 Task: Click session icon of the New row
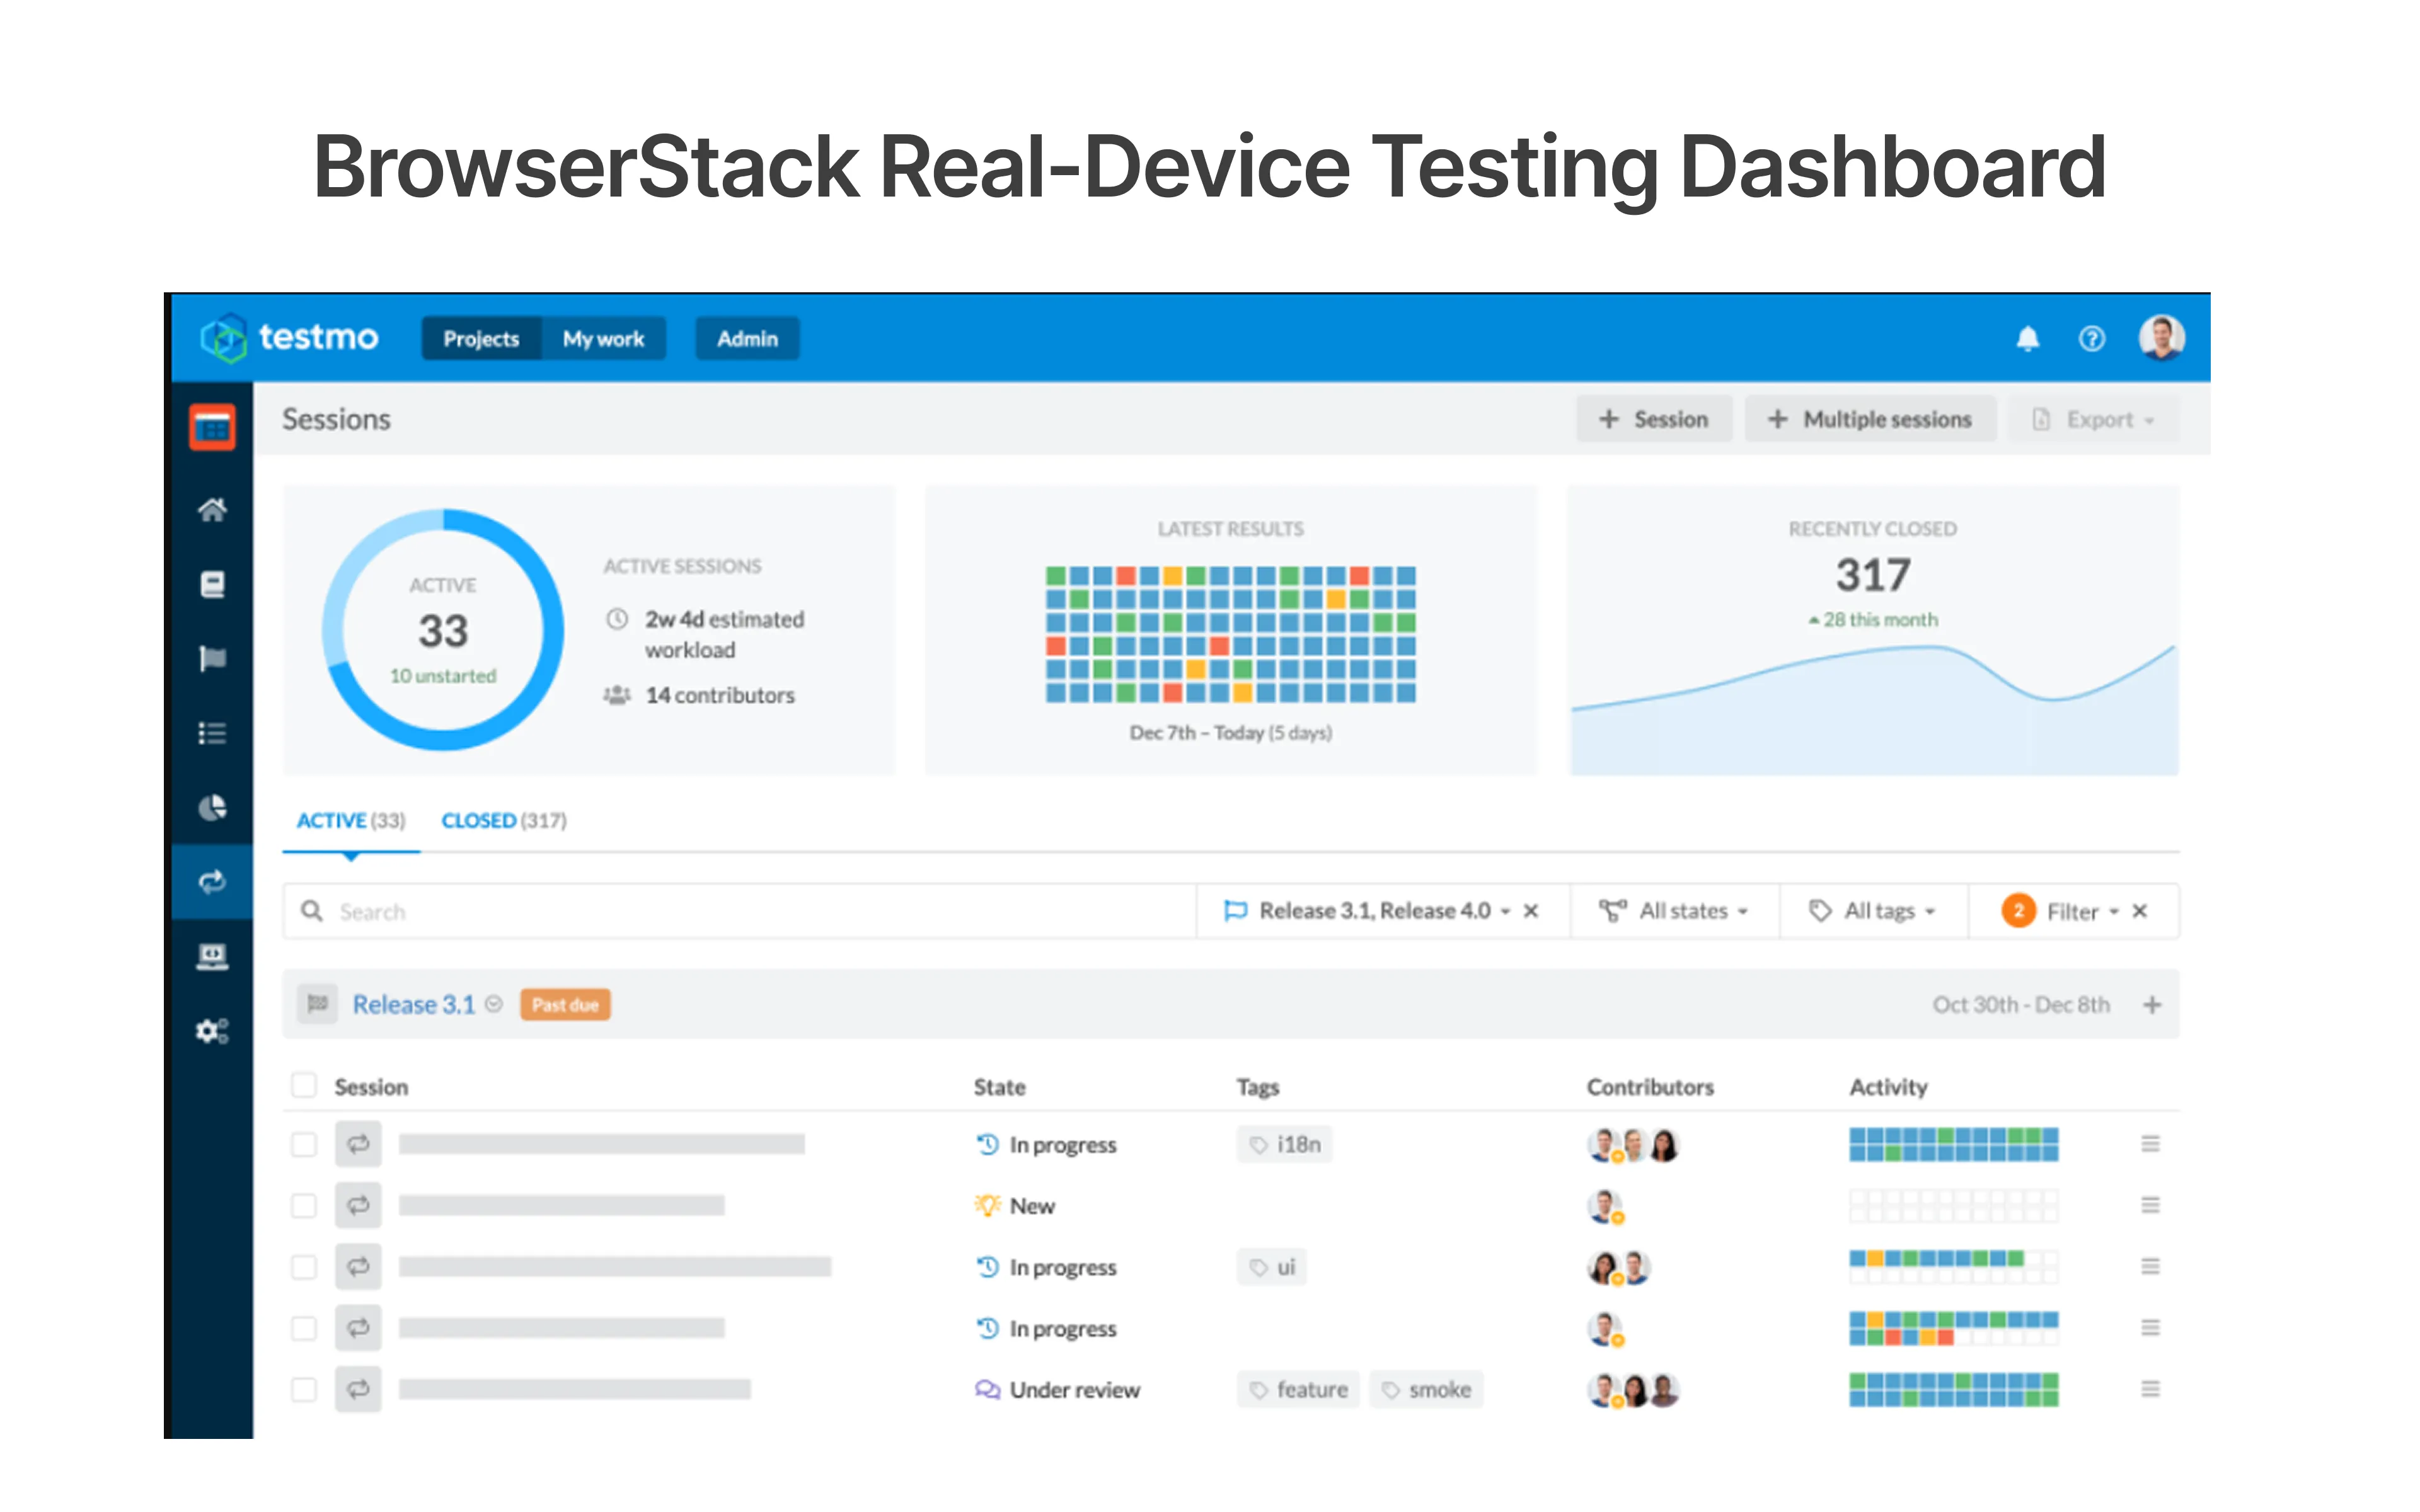pyautogui.click(x=358, y=1205)
